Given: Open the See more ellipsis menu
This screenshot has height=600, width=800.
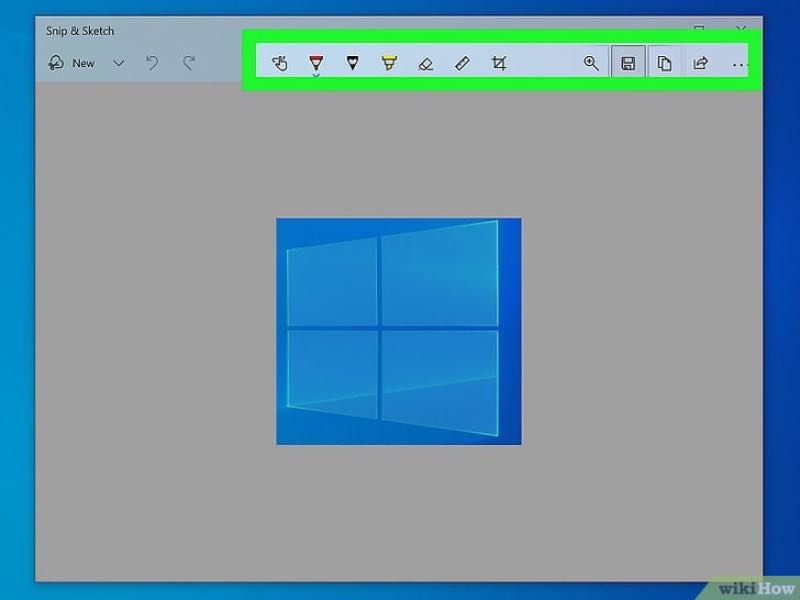Looking at the screenshot, I should click(739, 65).
